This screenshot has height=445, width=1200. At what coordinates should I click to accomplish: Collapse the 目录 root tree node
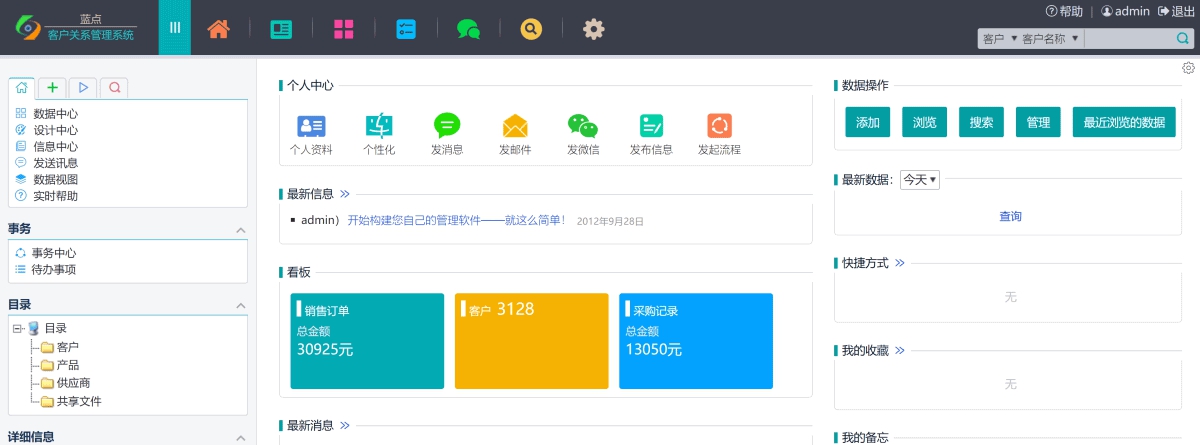point(18,328)
